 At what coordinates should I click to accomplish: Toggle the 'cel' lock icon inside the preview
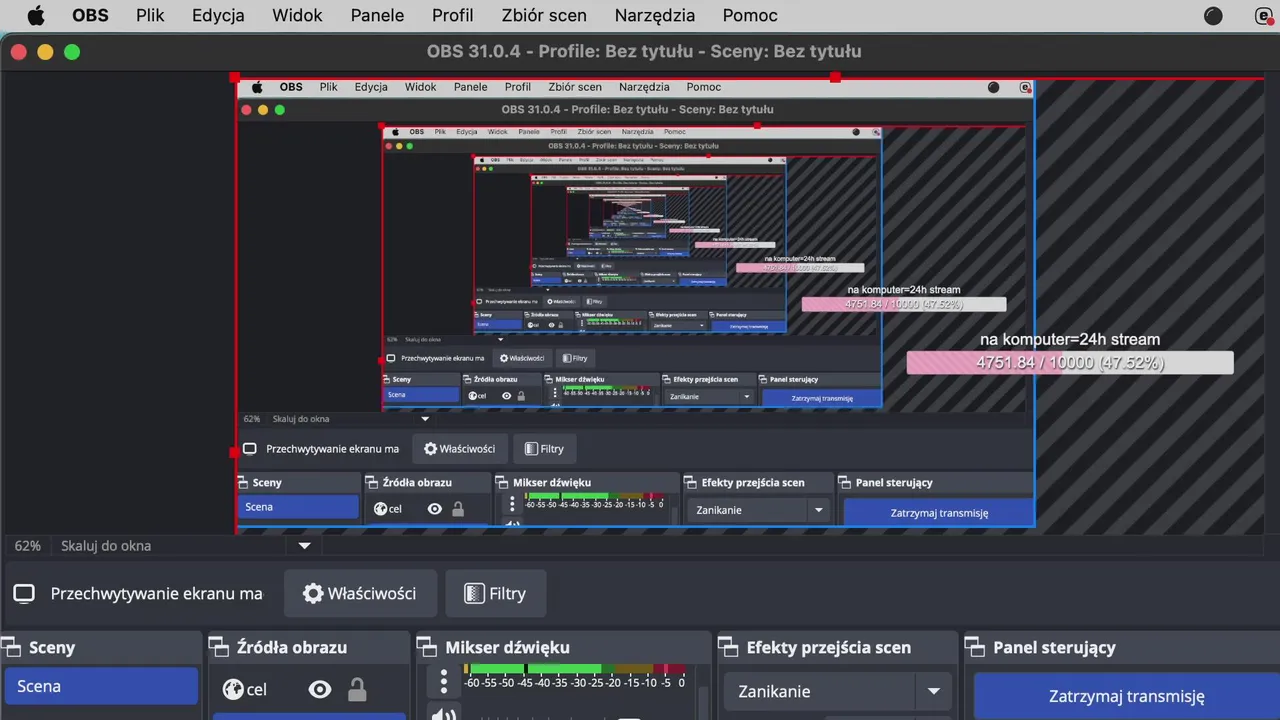pos(458,508)
